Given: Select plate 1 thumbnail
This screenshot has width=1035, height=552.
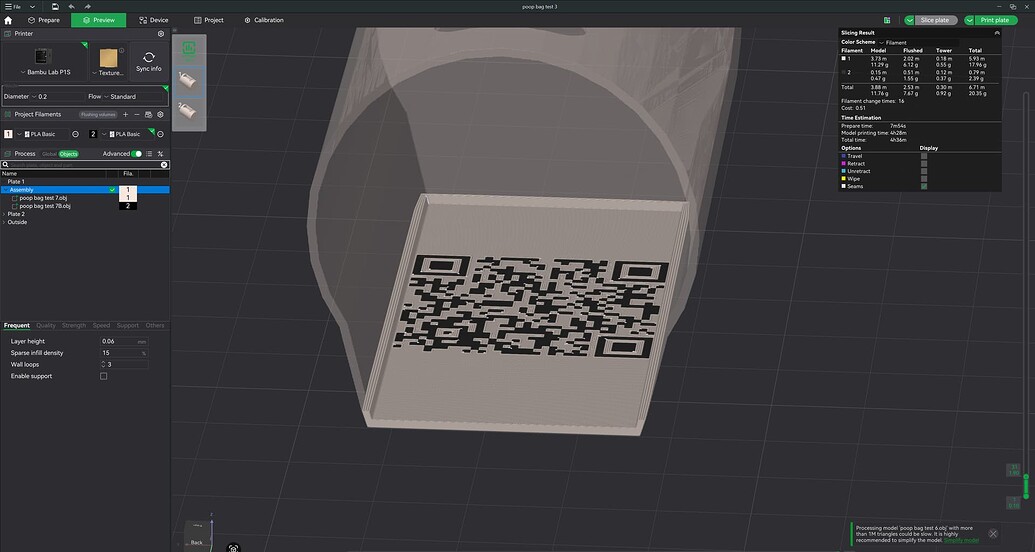Looking at the screenshot, I should pyautogui.click(x=189, y=82).
